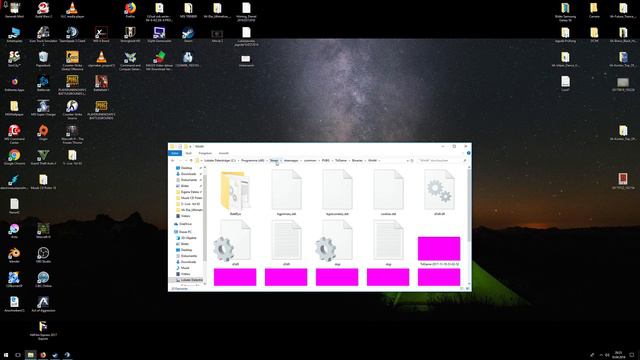Click Steam in the address breadcrumb
640x360 pixels.
pyautogui.click(x=274, y=160)
